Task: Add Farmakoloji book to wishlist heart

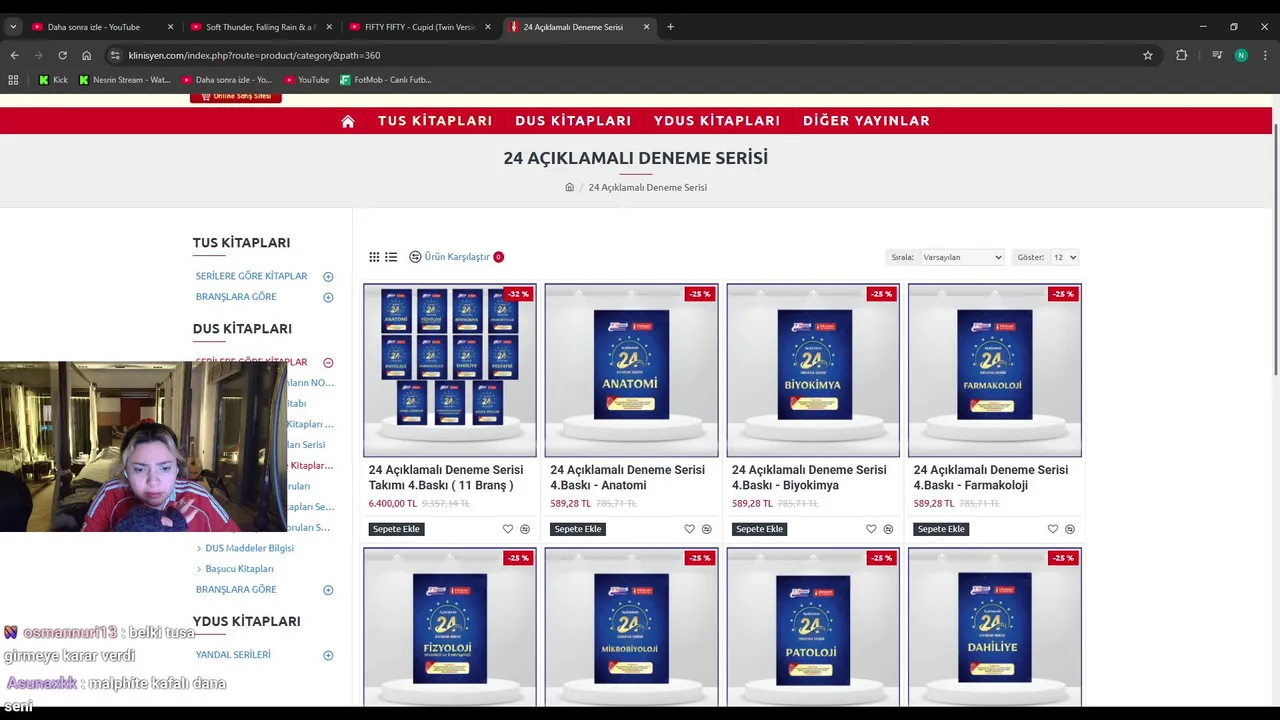Action: (1053, 529)
